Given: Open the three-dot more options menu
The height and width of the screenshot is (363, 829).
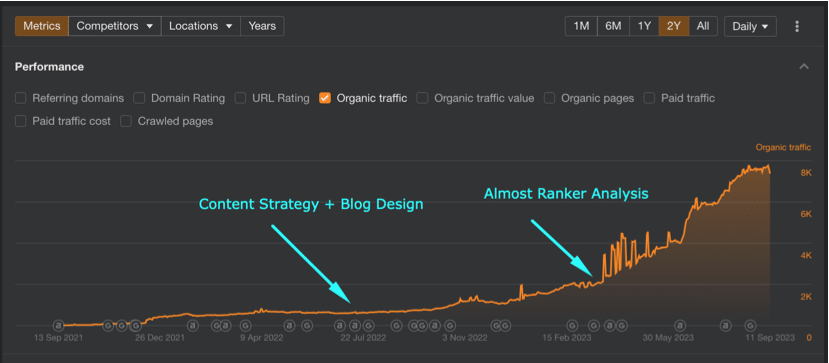Looking at the screenshot, I should 797,26.
